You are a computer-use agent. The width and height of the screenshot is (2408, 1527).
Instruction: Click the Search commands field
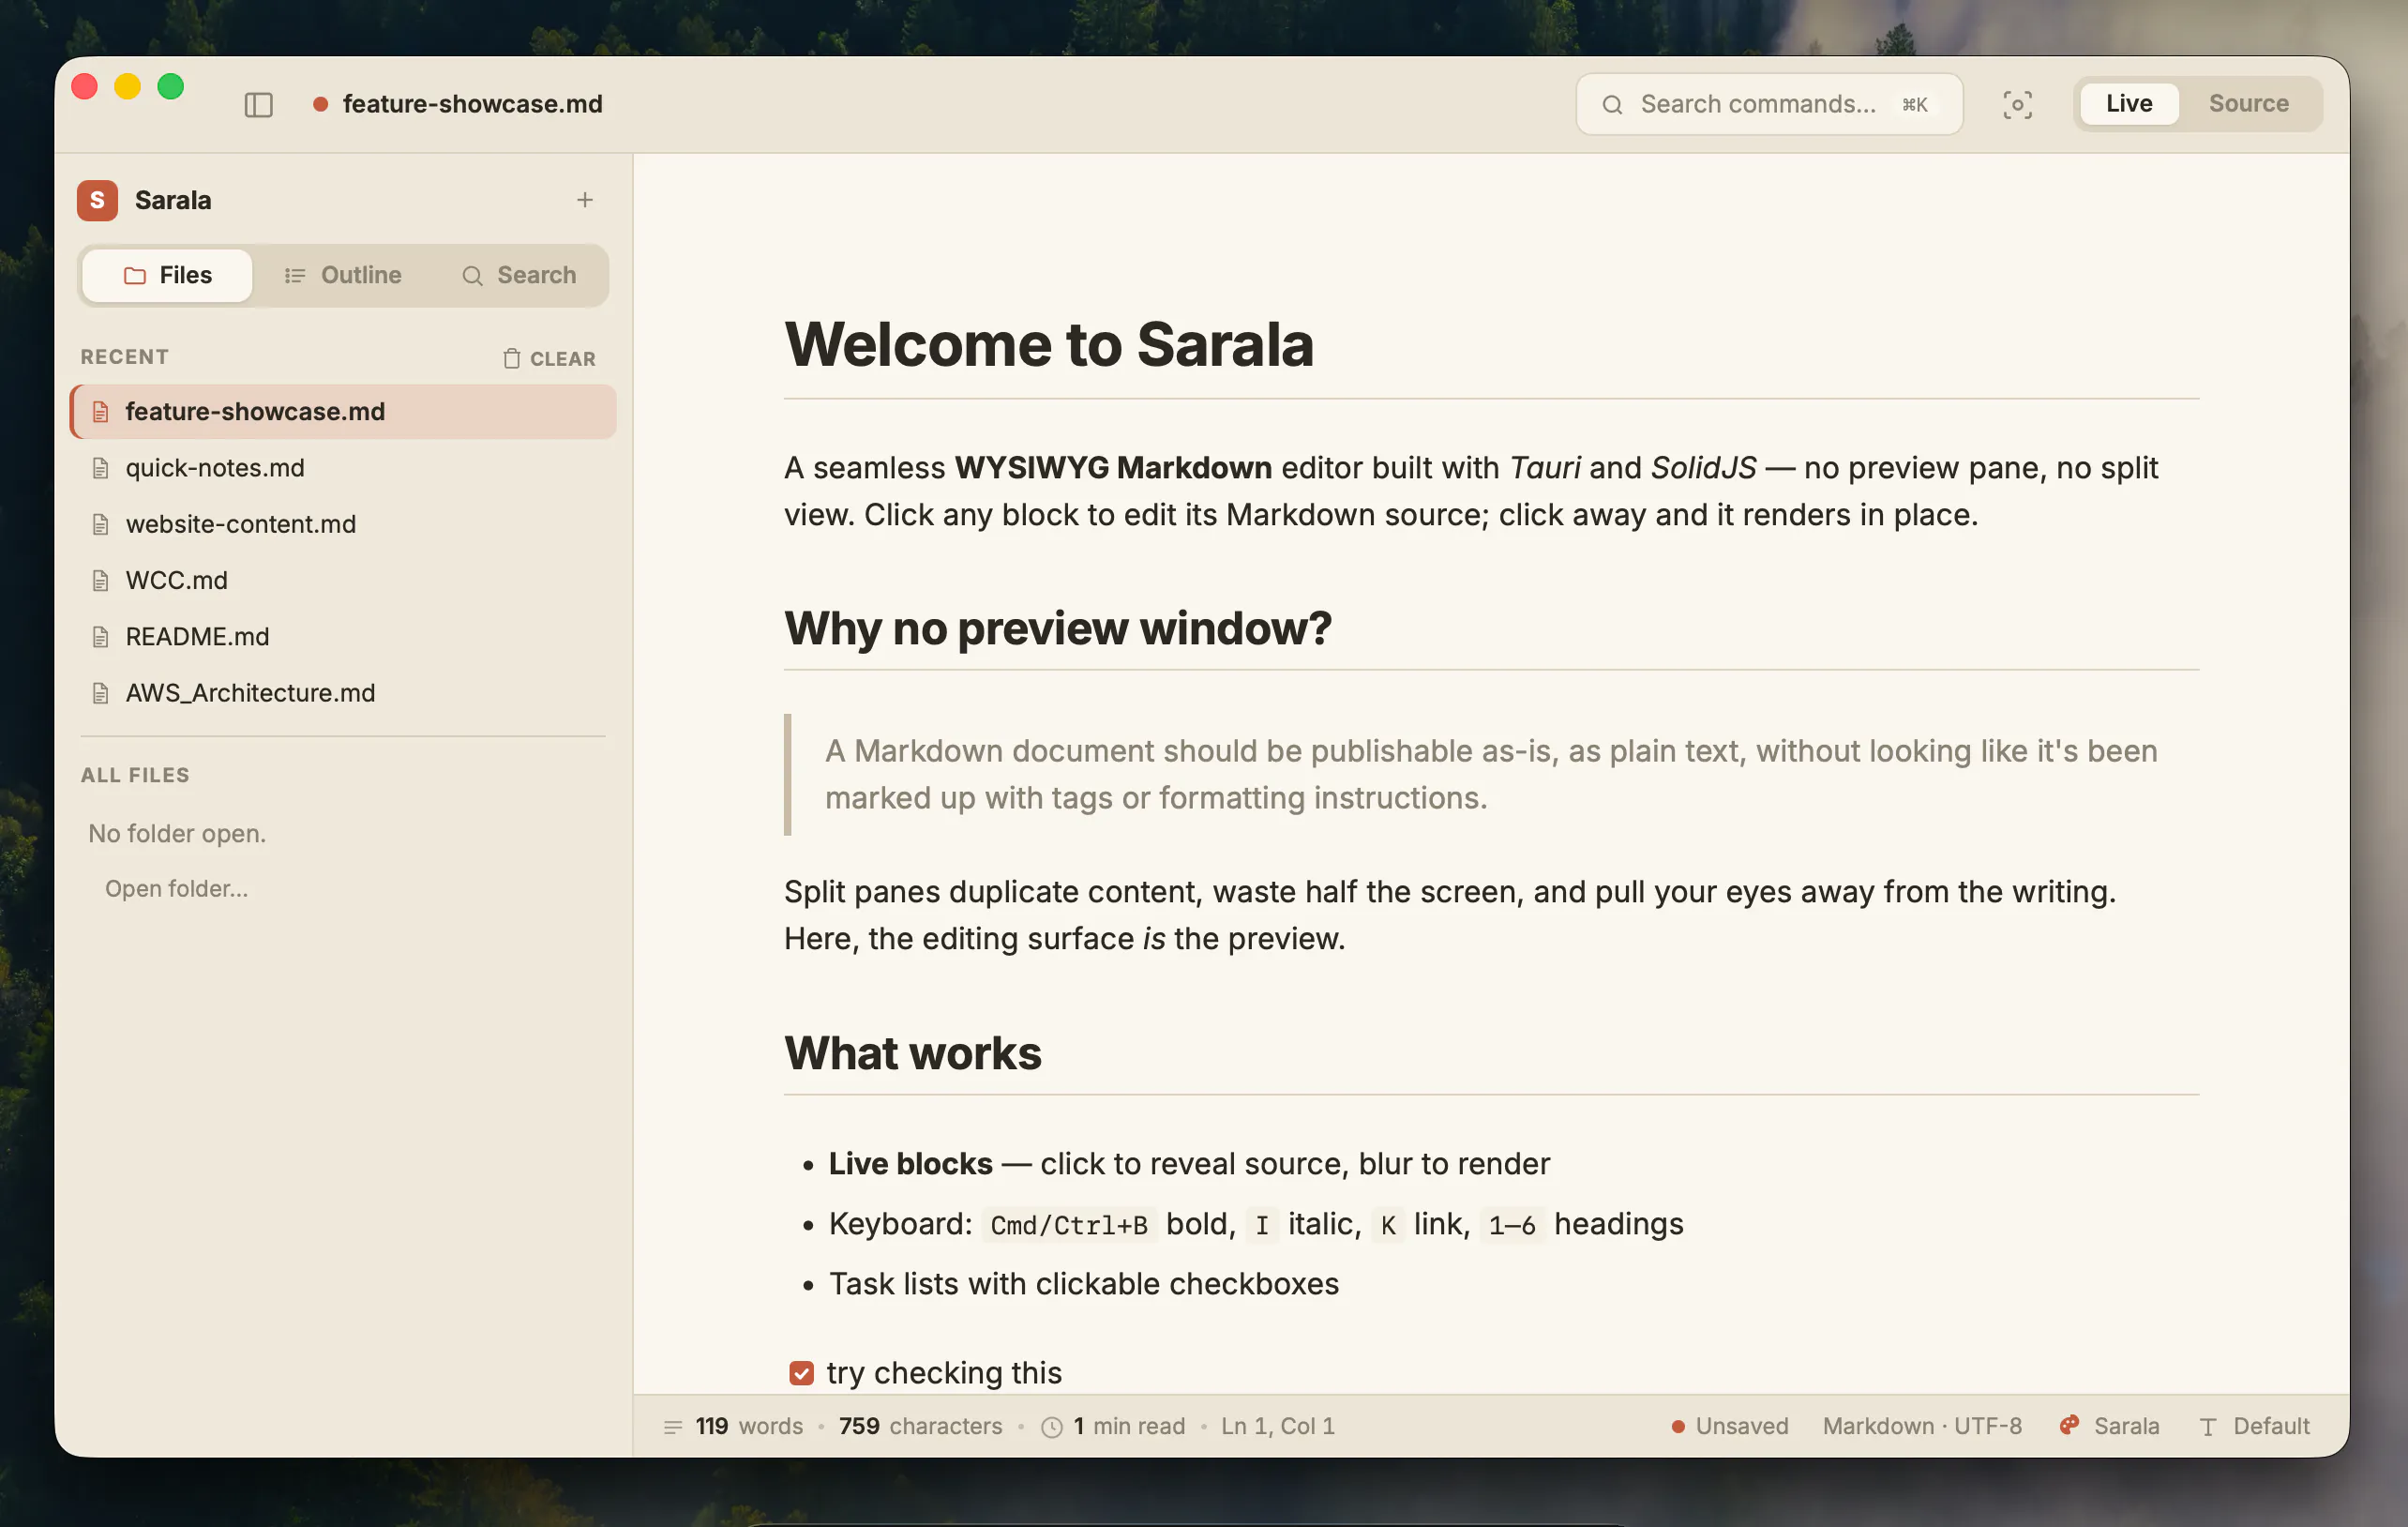pyautogui.click(x=1769, y=104)
